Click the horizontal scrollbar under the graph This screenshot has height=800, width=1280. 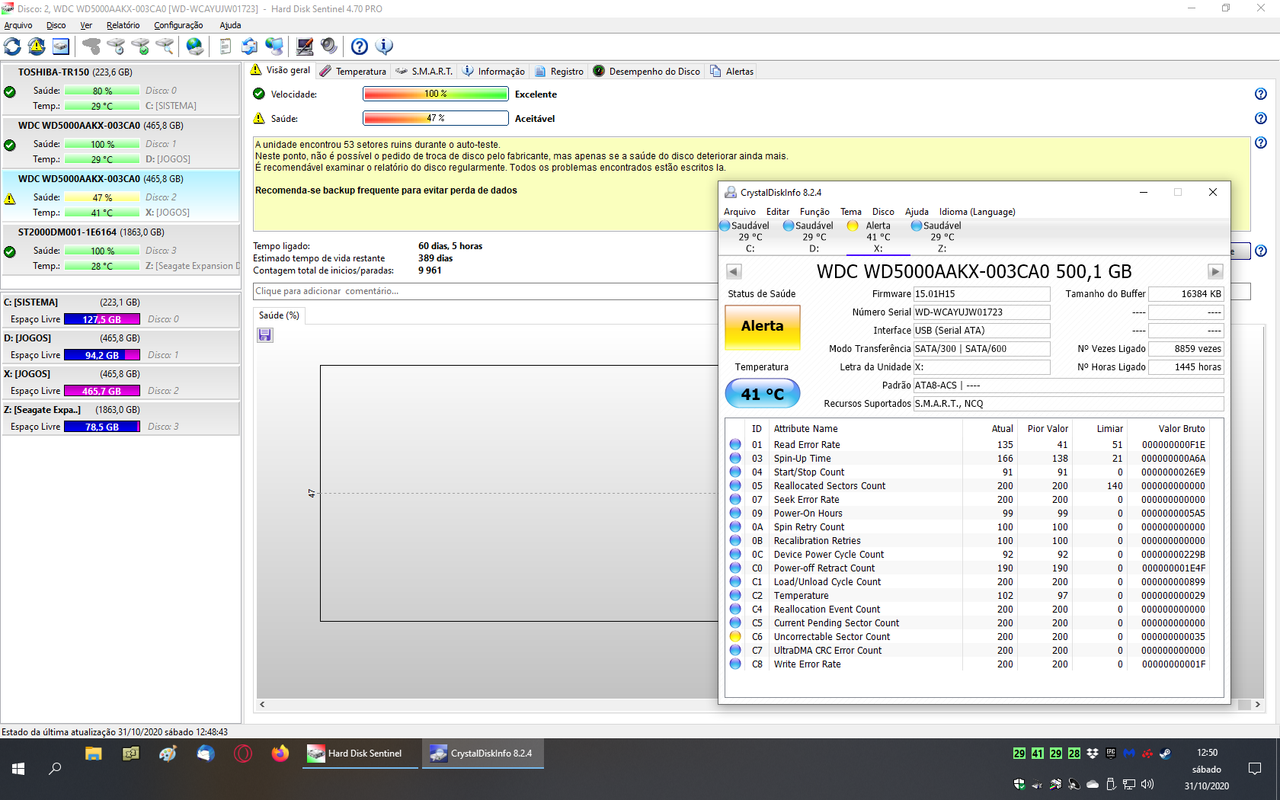click(x=487, y=705)
